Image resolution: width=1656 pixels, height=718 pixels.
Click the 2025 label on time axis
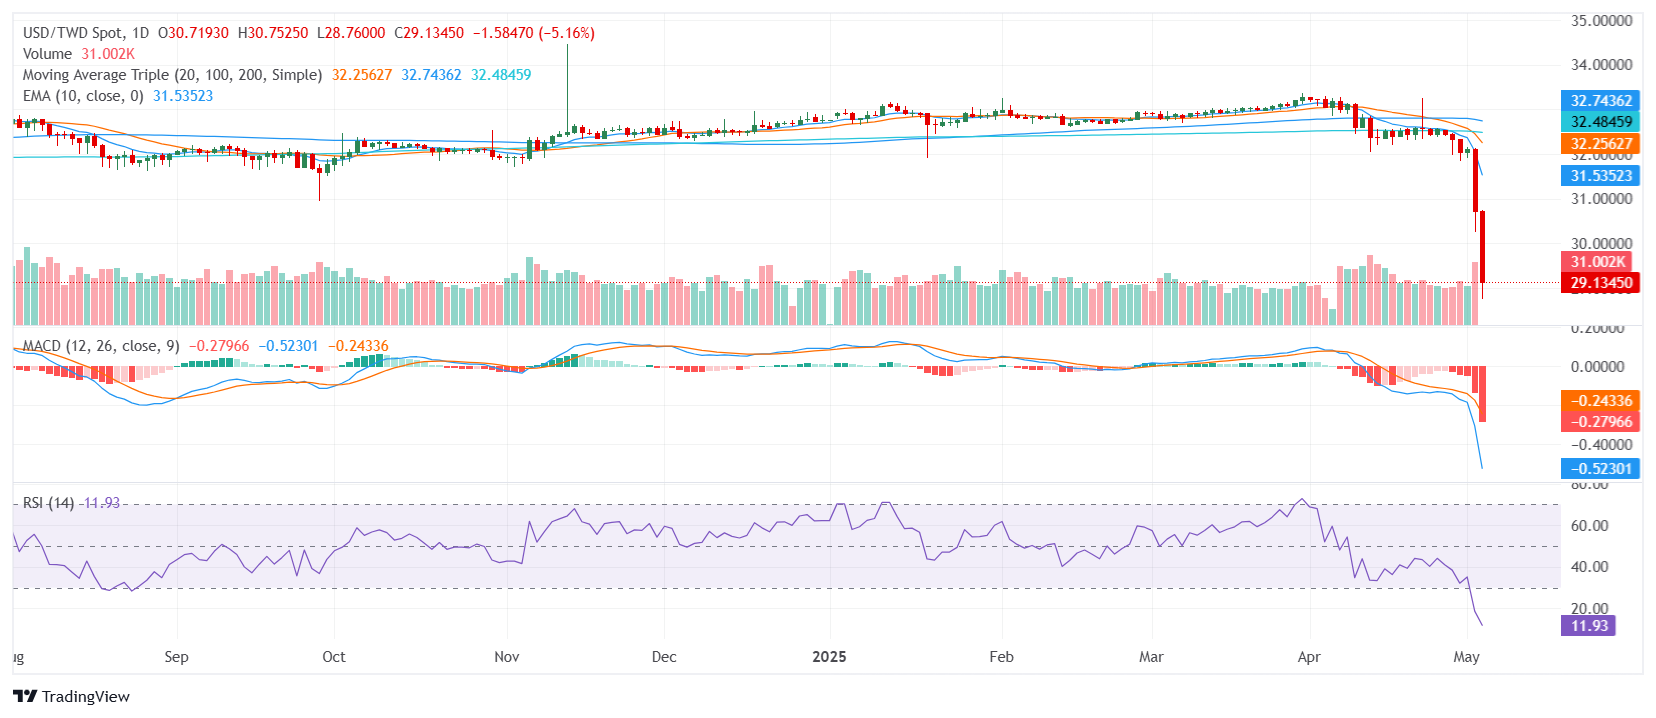pos(829,657)
